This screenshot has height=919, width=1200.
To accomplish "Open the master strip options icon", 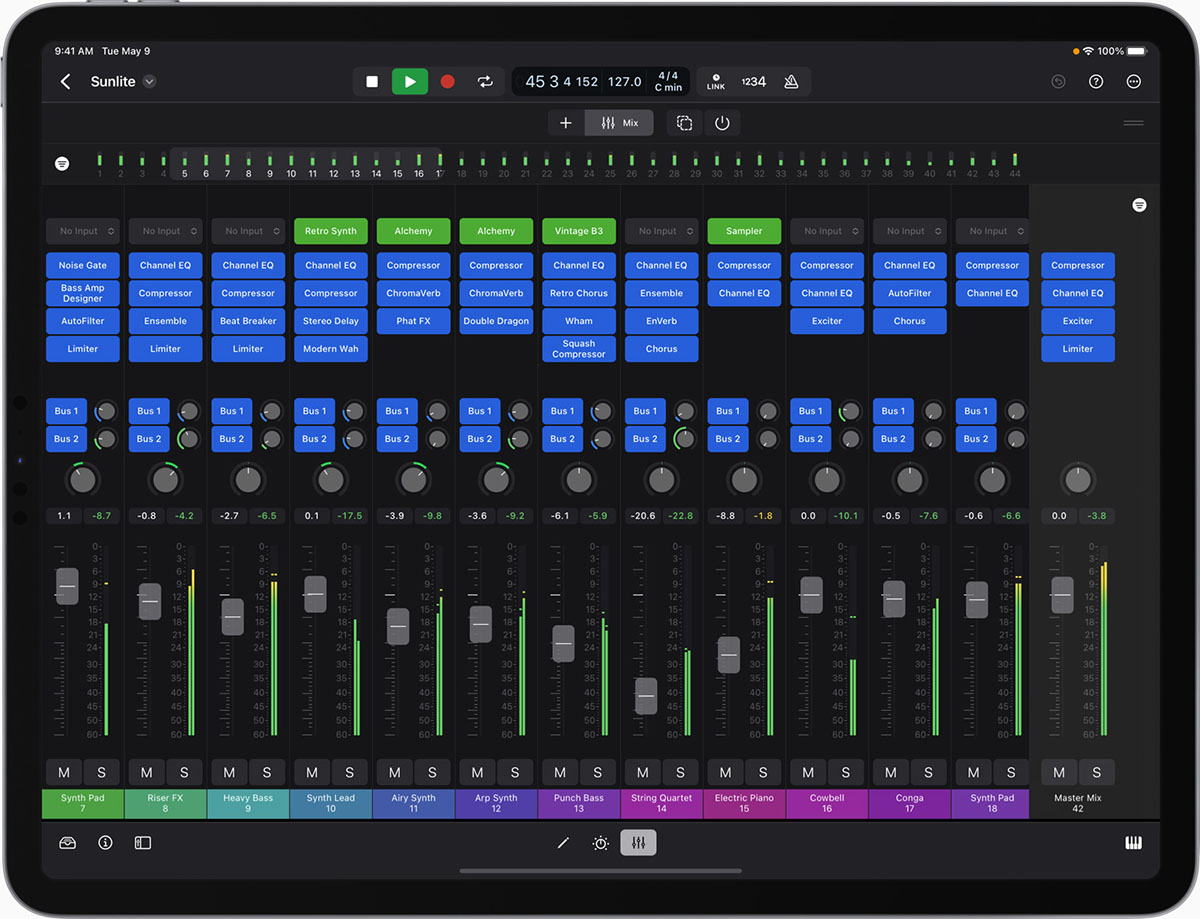I will (x=1139, y=205).
